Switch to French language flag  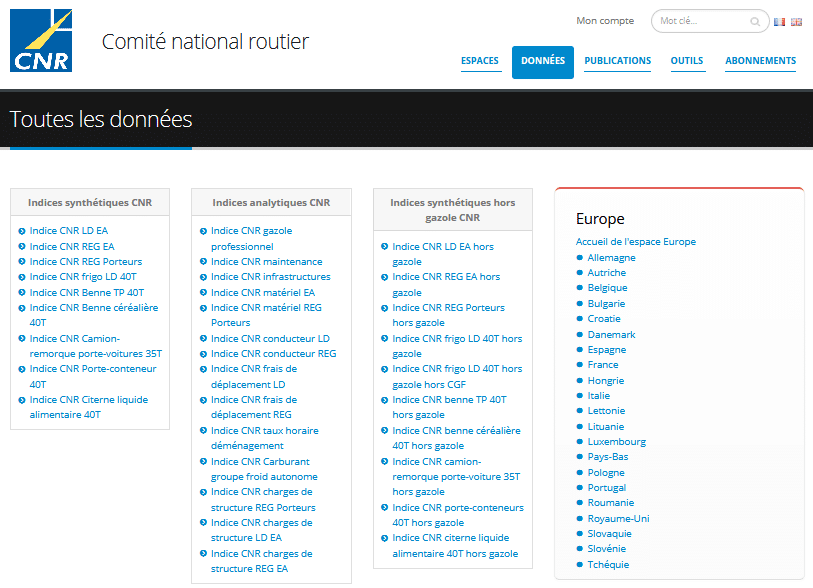(x=780, y=21)
